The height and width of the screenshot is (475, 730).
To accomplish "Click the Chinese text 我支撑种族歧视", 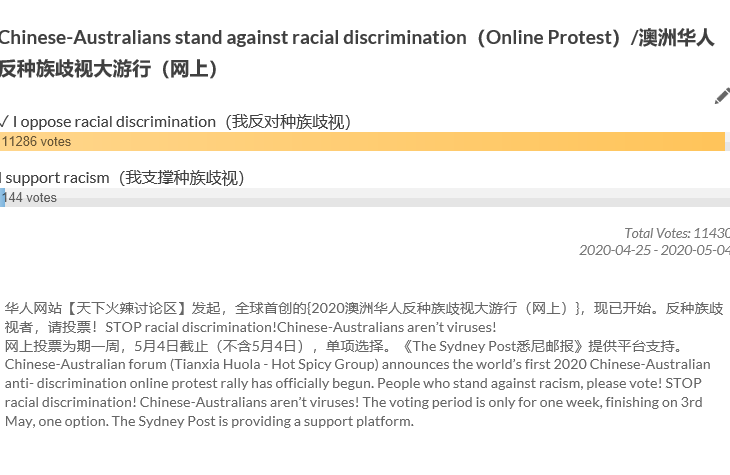I will click(182, 177).
